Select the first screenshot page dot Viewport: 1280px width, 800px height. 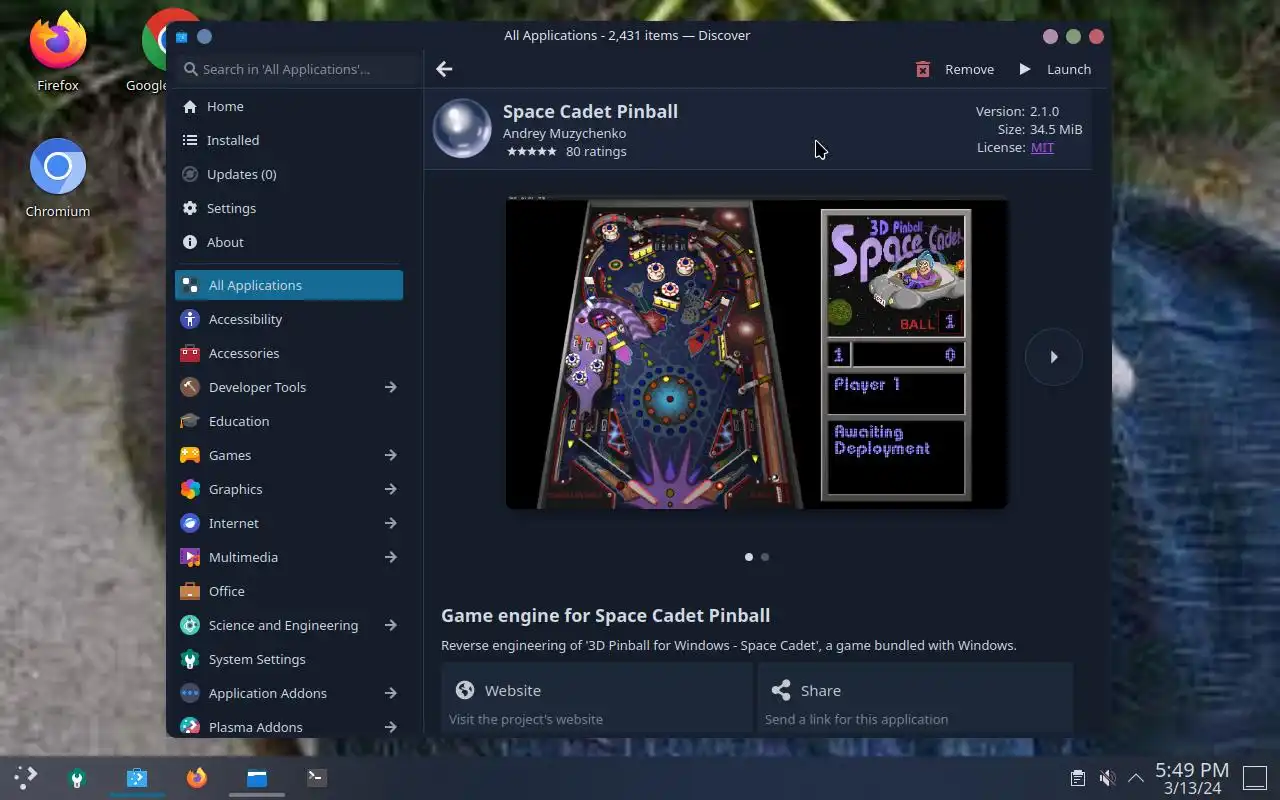click(x=749, y=557)
